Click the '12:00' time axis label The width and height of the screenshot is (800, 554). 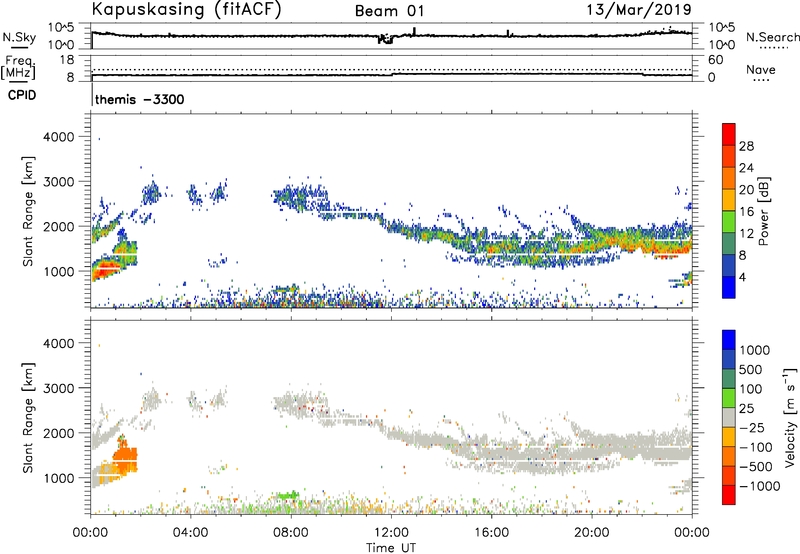pyautogui.click(x=391, y=533)
